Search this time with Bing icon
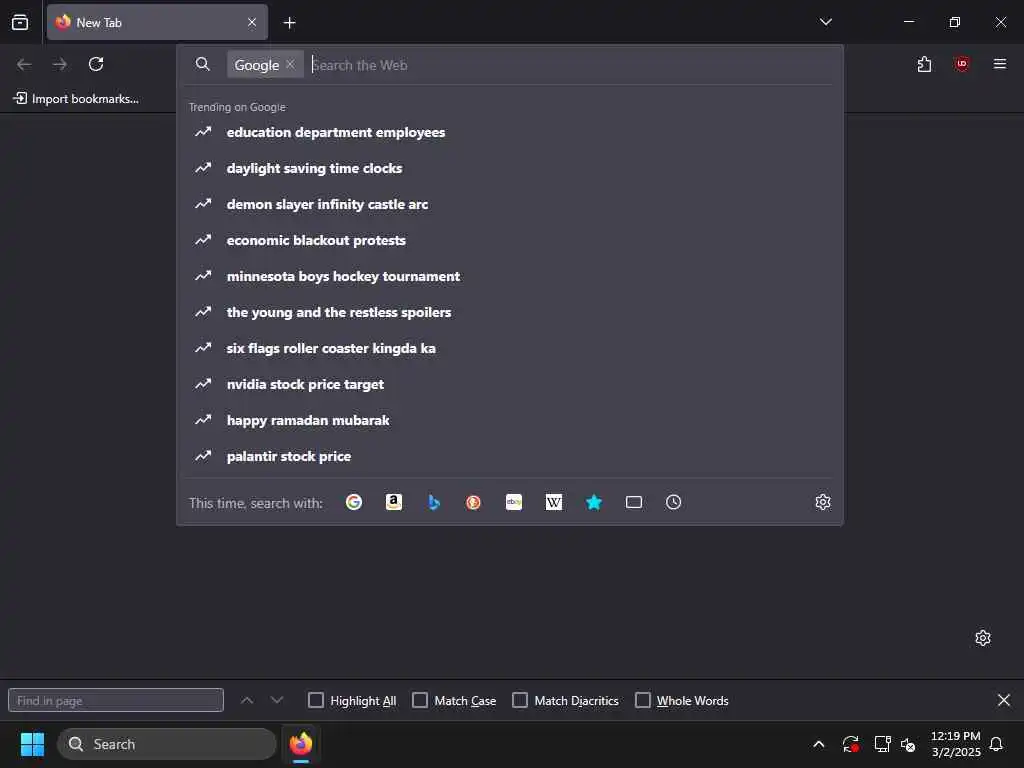 434,502
